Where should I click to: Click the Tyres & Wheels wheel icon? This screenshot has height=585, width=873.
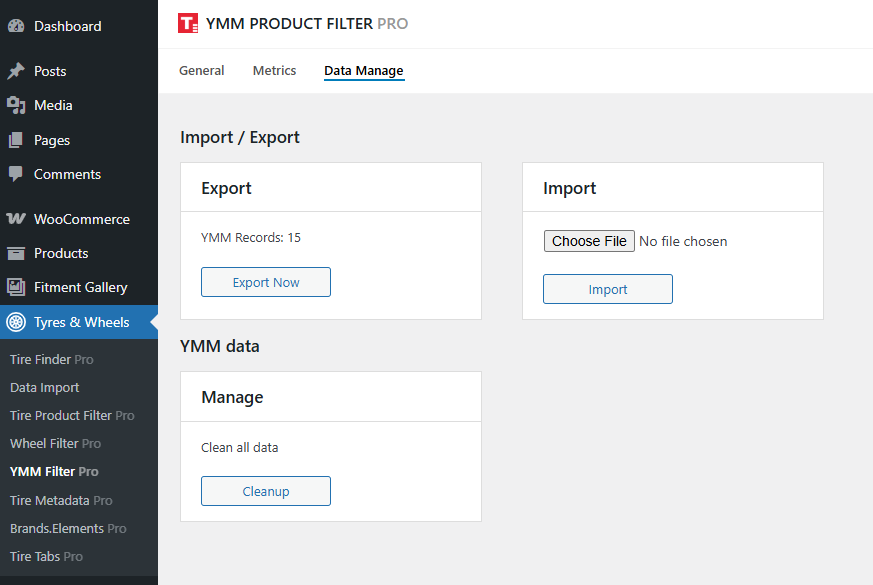16,322
